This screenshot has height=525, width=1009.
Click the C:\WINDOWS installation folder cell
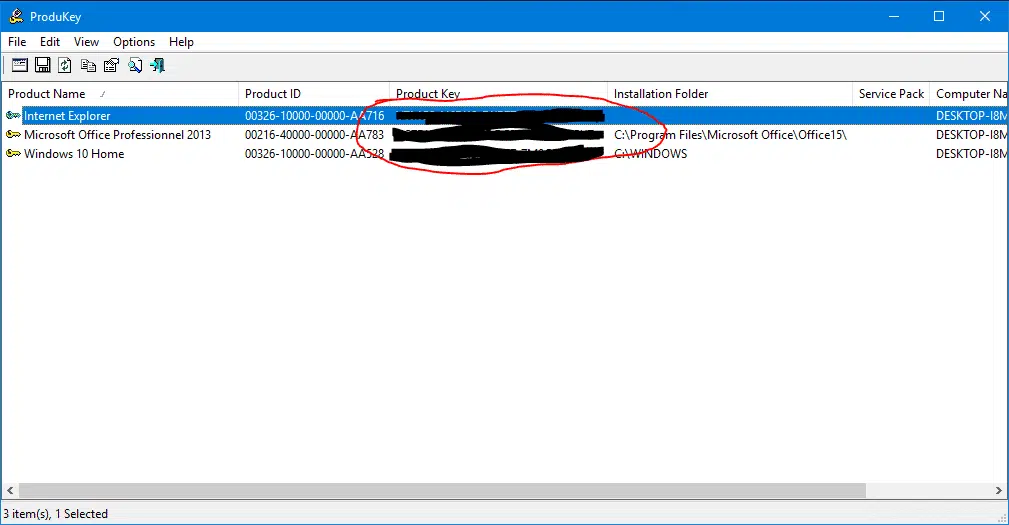pyautogui.click(x=651, y=154)
